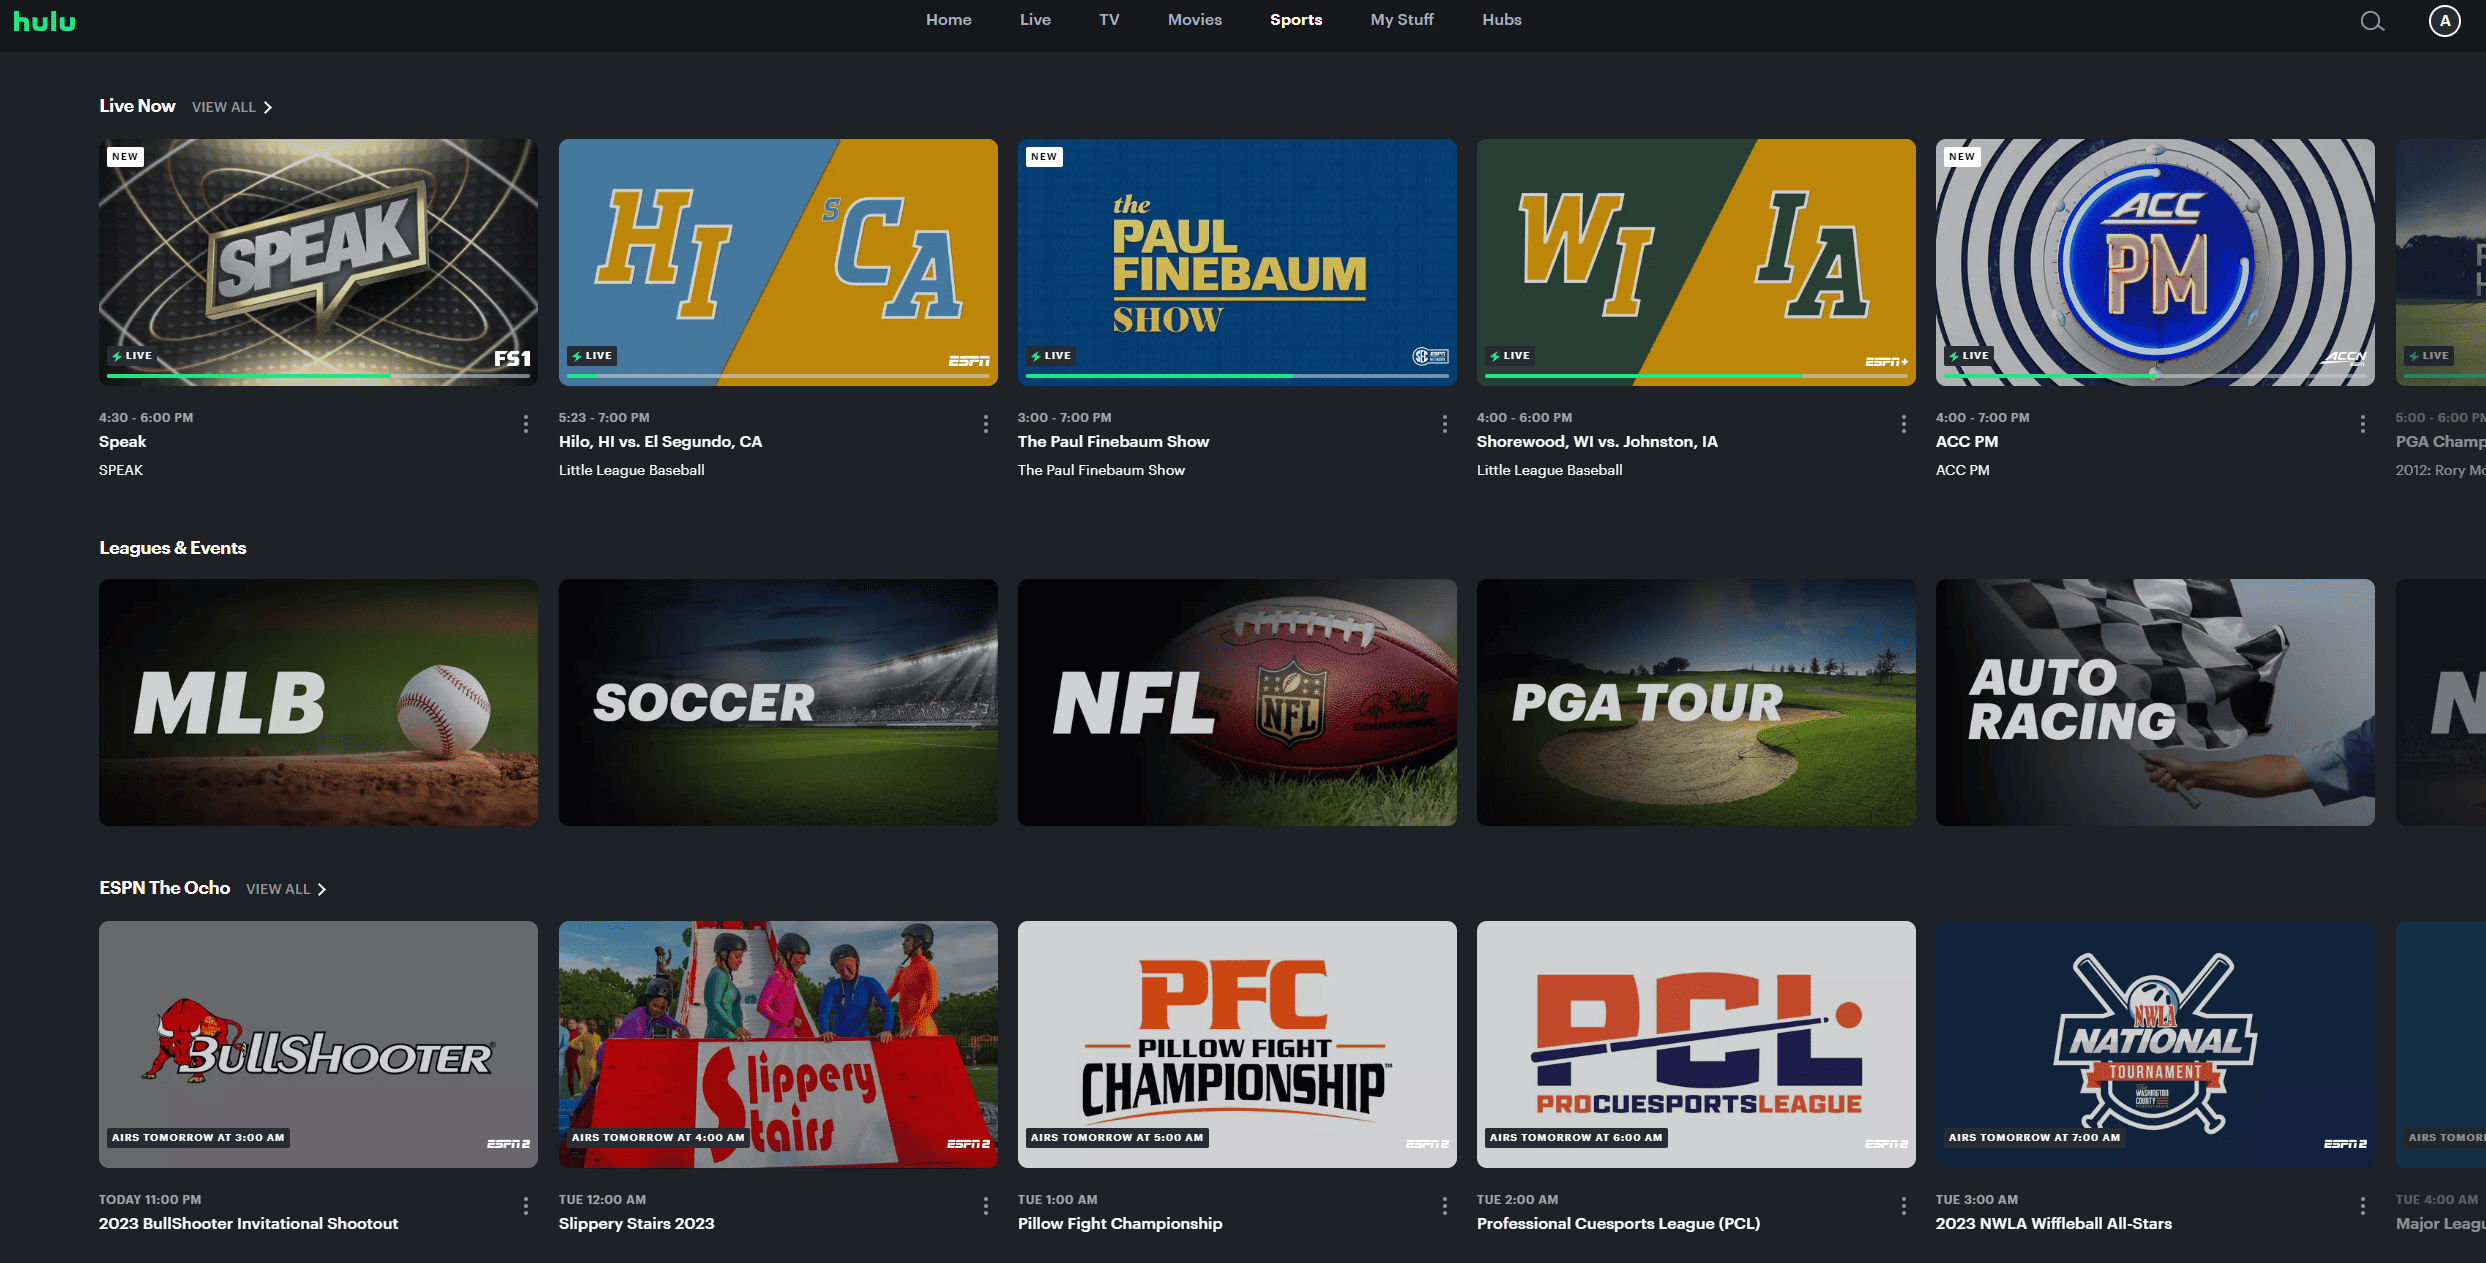Click the Hulu logo
Image resolution: width=2486 pixels, height=1263 pixels.
pos(44,21)
